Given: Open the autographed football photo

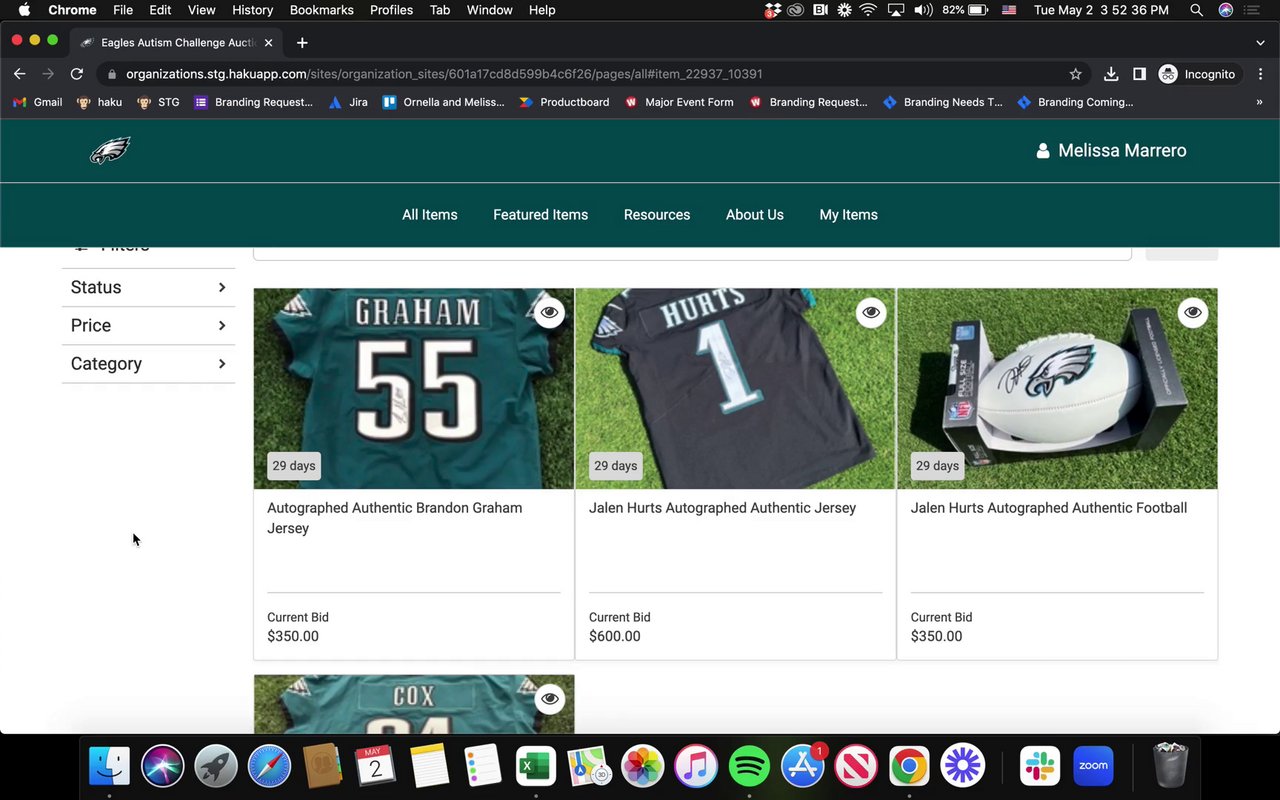Looking at the screenshot, I should click(1057, 389).
